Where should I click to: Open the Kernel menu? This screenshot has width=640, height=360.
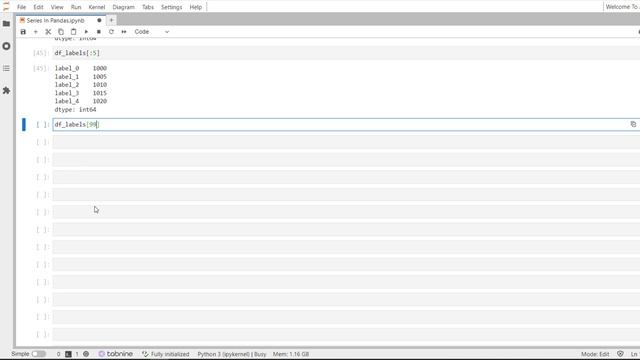[x=97, y=7]
